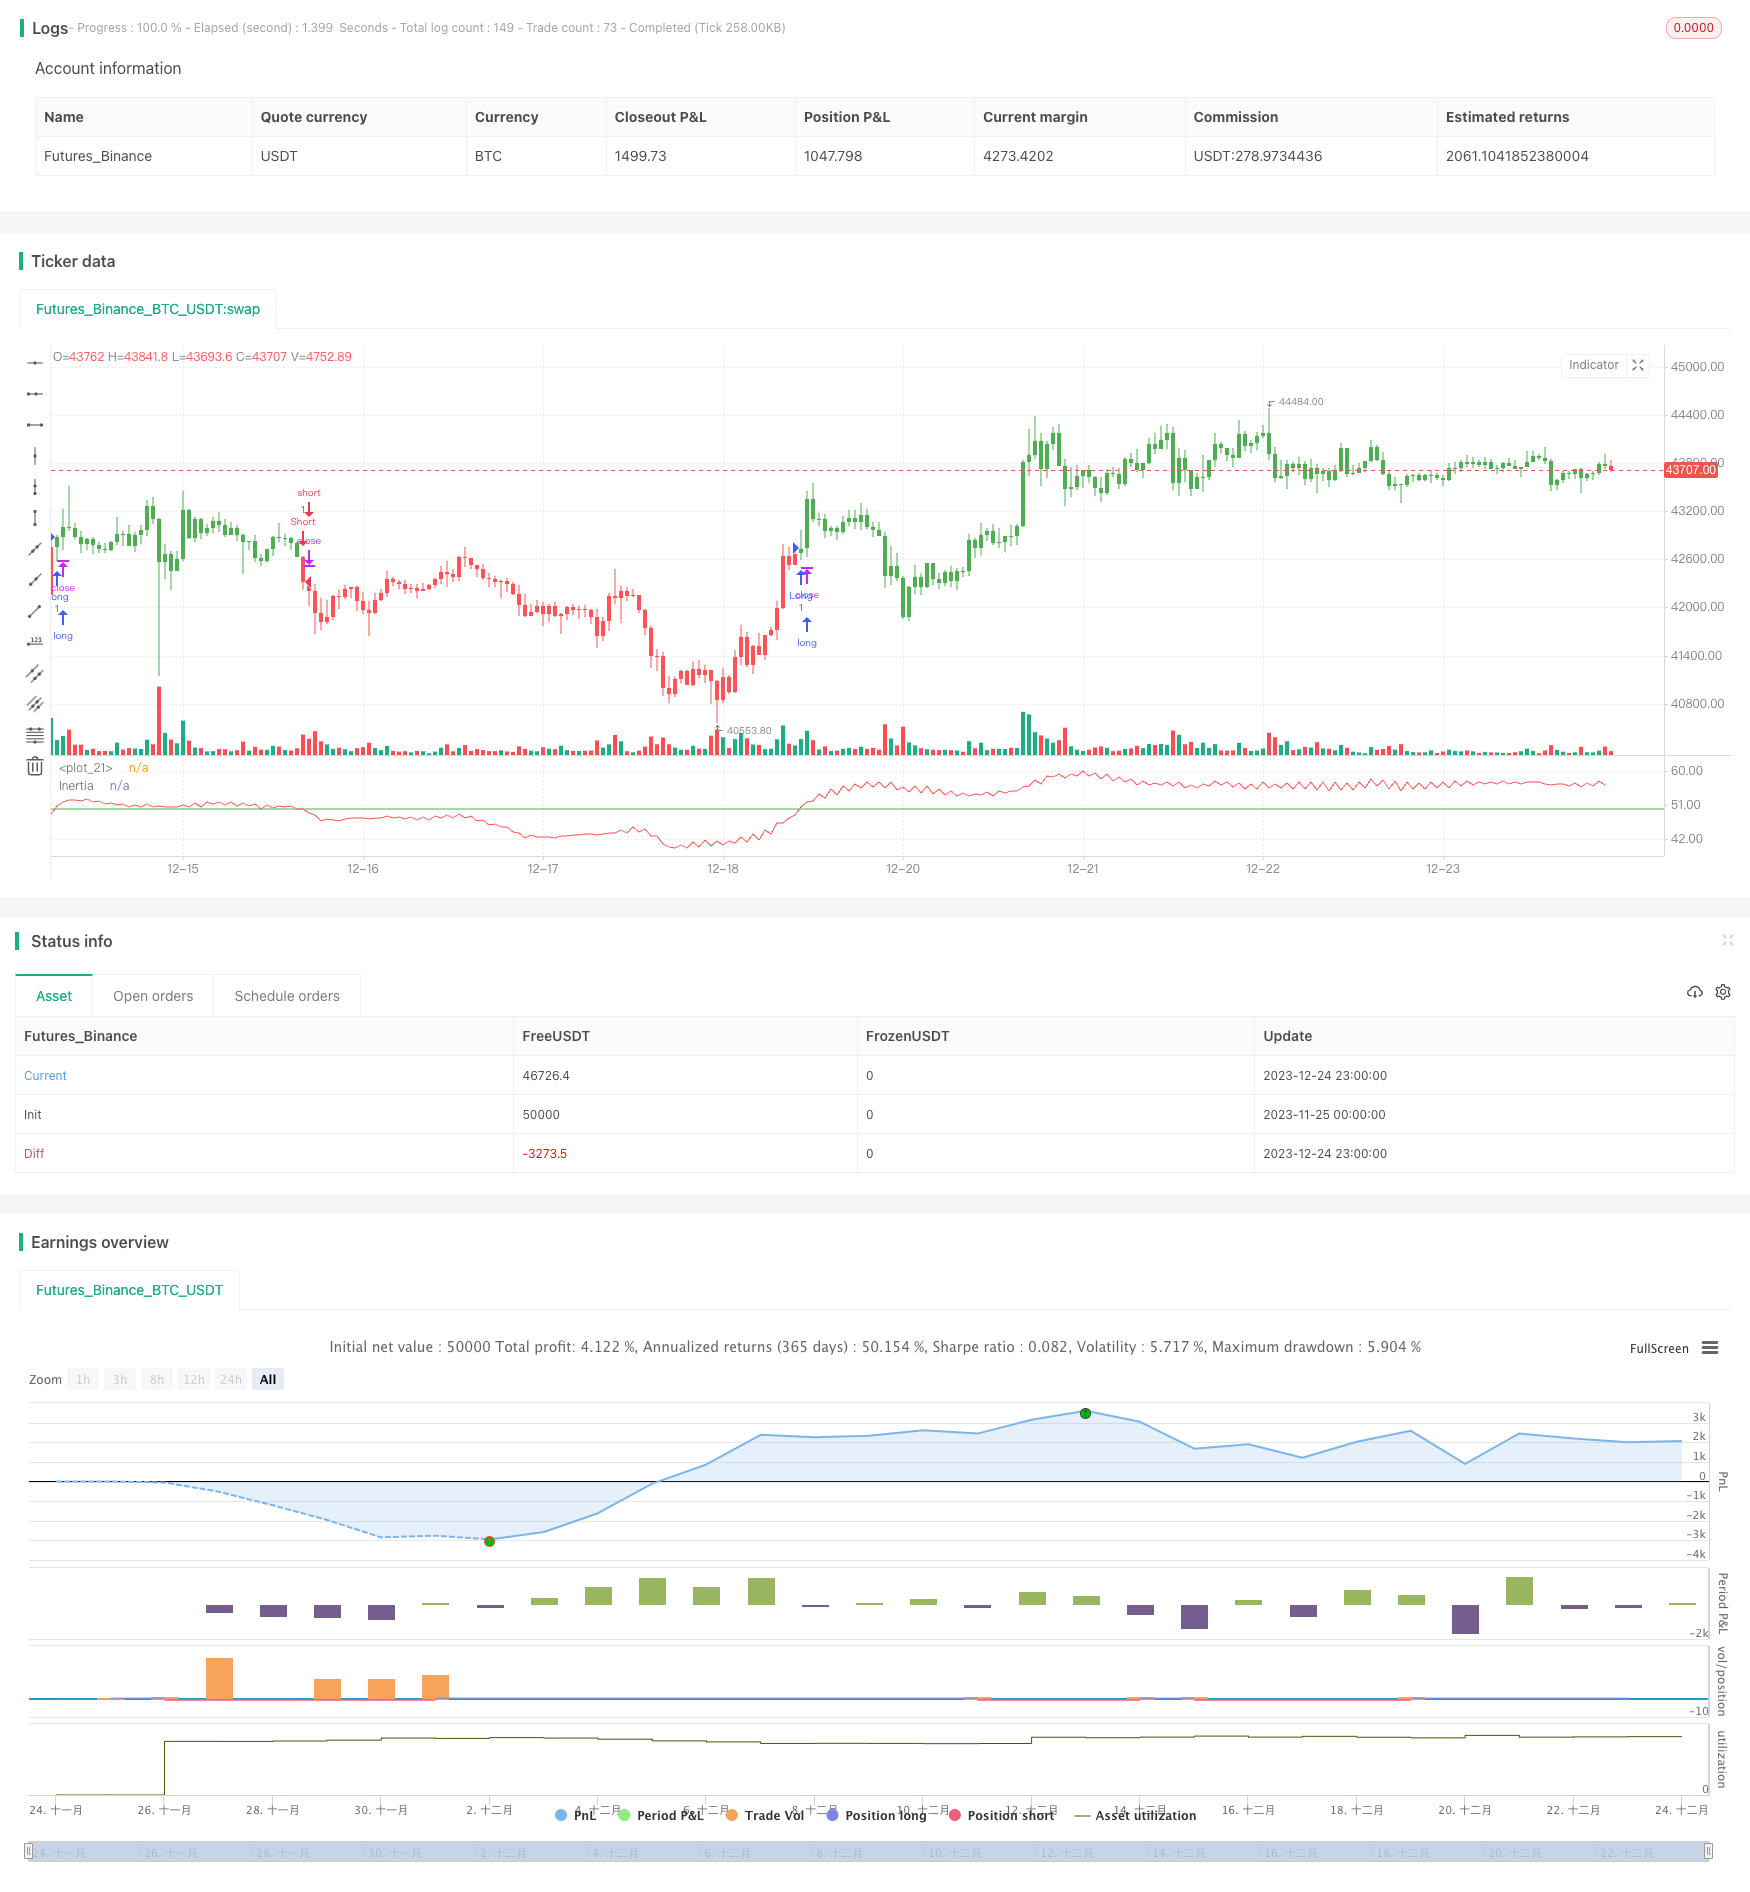Click the Update header in the Asset table

[1287, 1036]
